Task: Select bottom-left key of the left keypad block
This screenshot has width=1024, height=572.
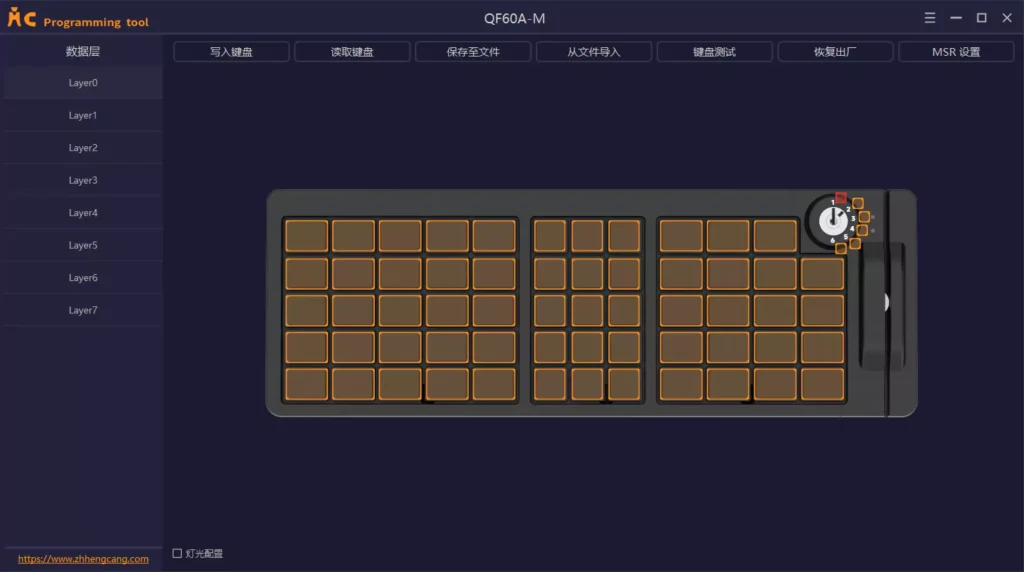Action: (x=306, y=385)
